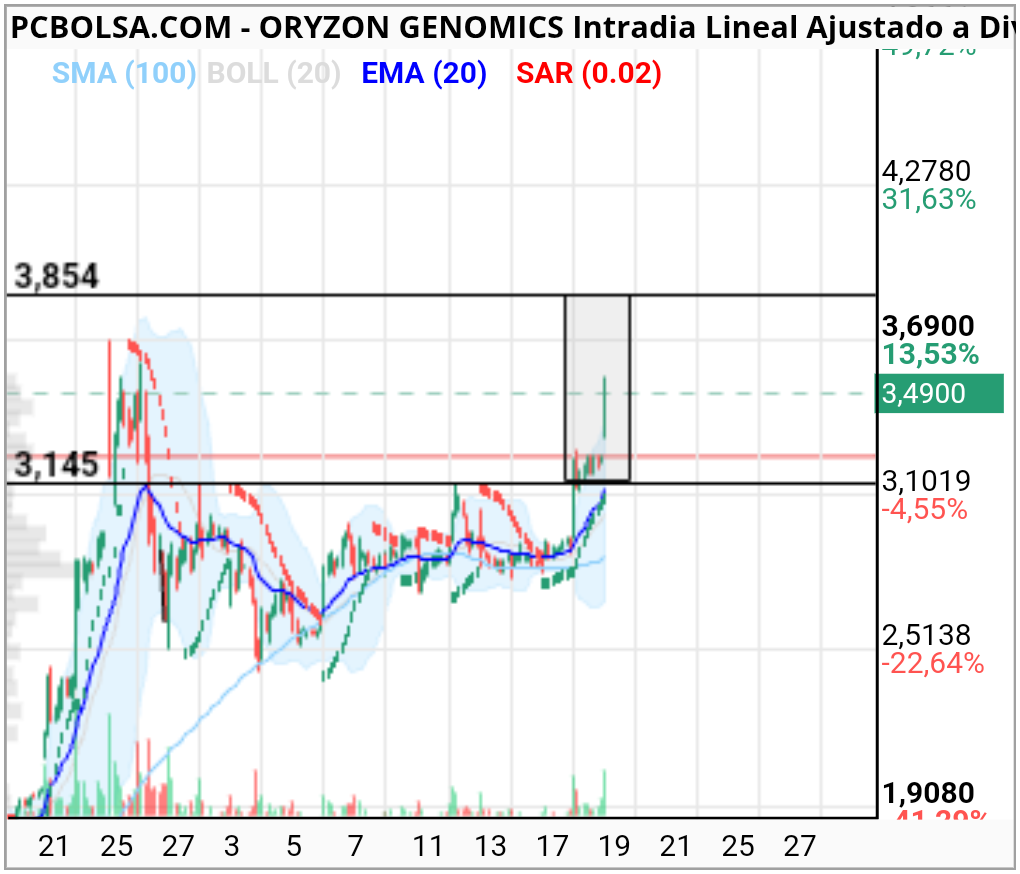Click date label 13 on time axis
Screen dimensions: 1020x874
(490, 847)
